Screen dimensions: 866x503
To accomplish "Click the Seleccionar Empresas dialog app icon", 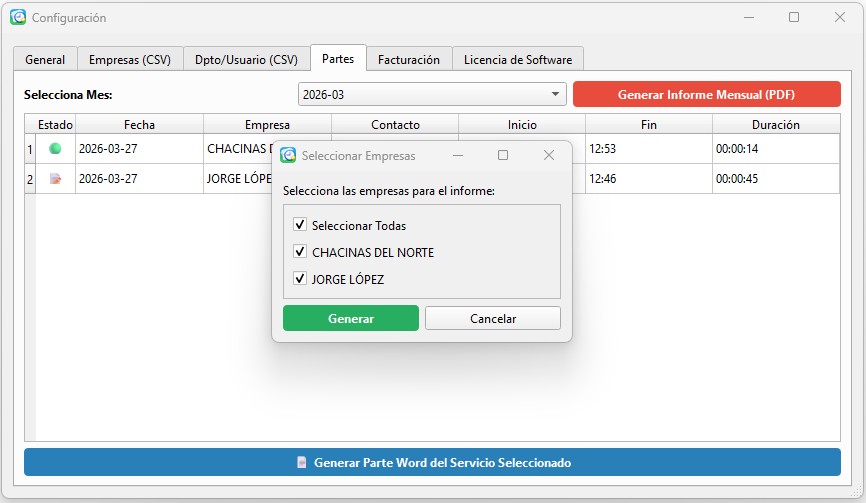I will 288,156.
